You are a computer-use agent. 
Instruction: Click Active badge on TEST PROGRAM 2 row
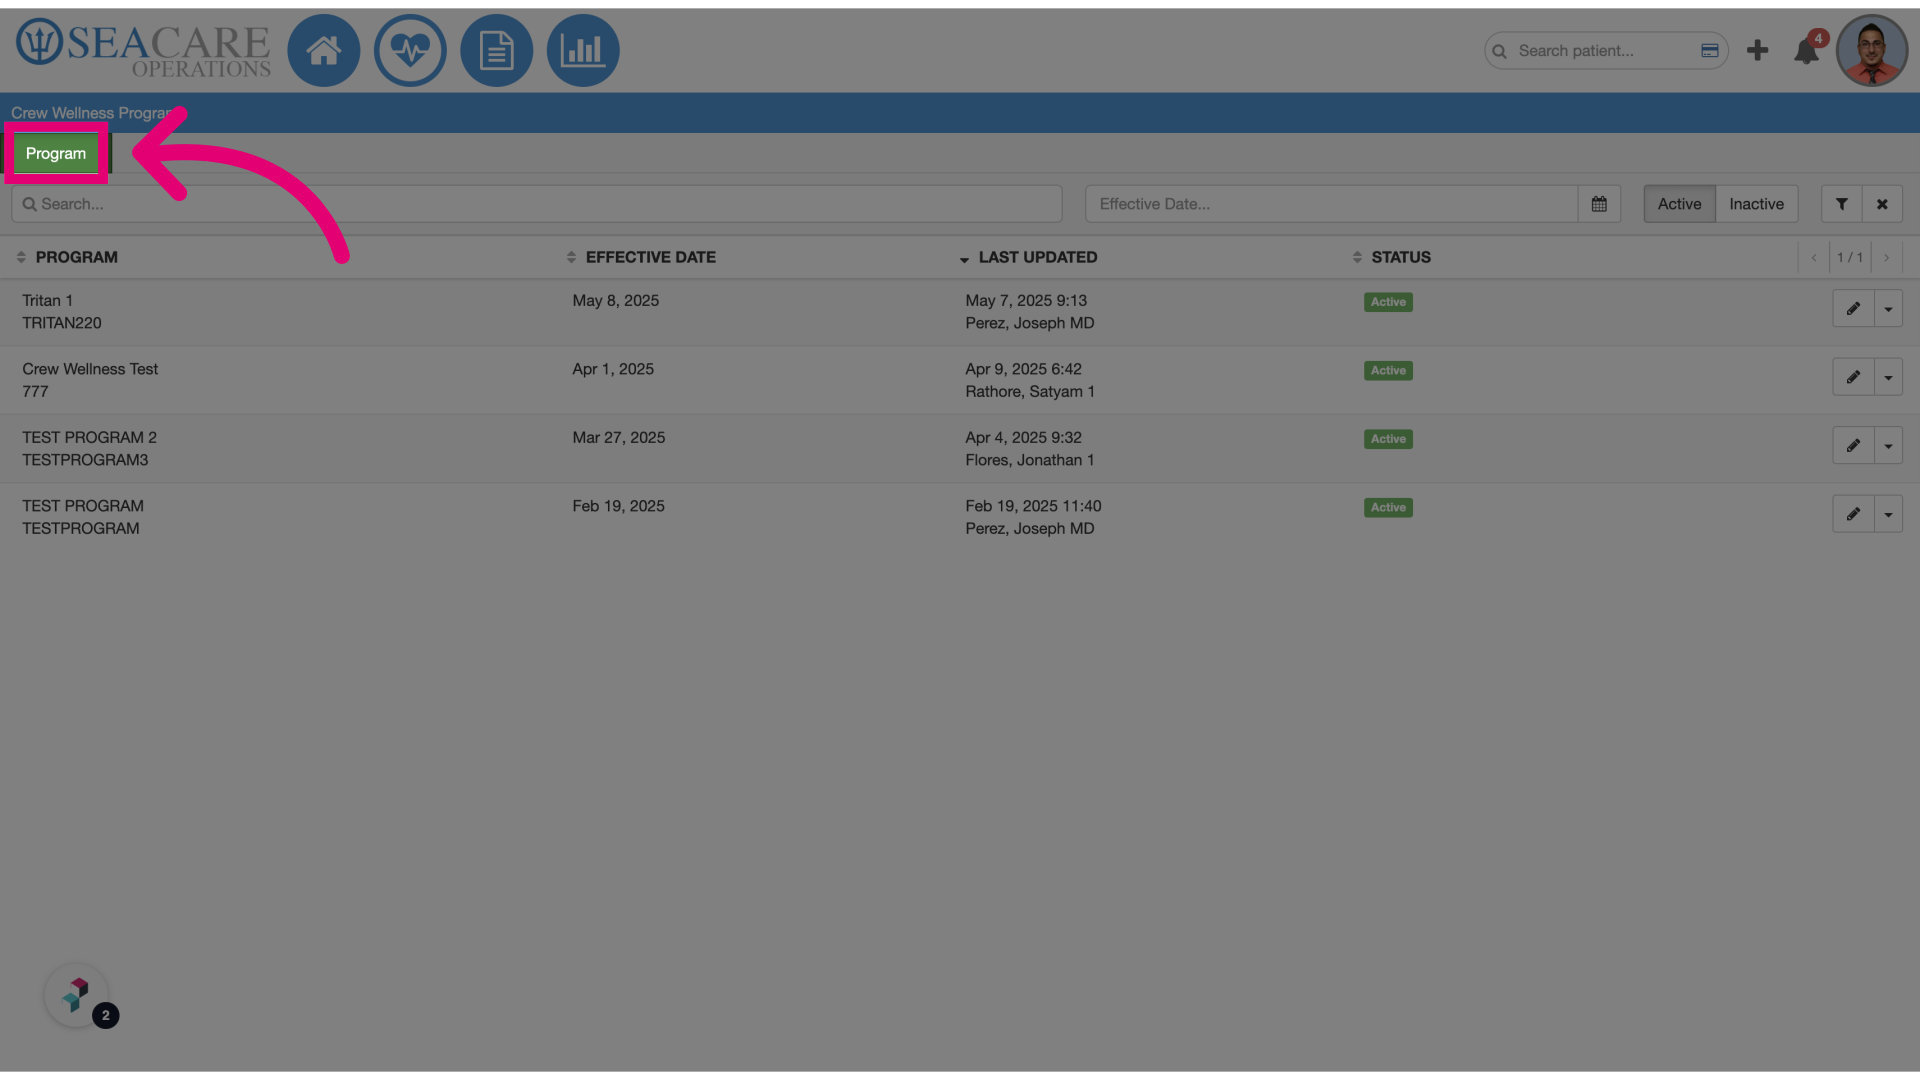1388,439
